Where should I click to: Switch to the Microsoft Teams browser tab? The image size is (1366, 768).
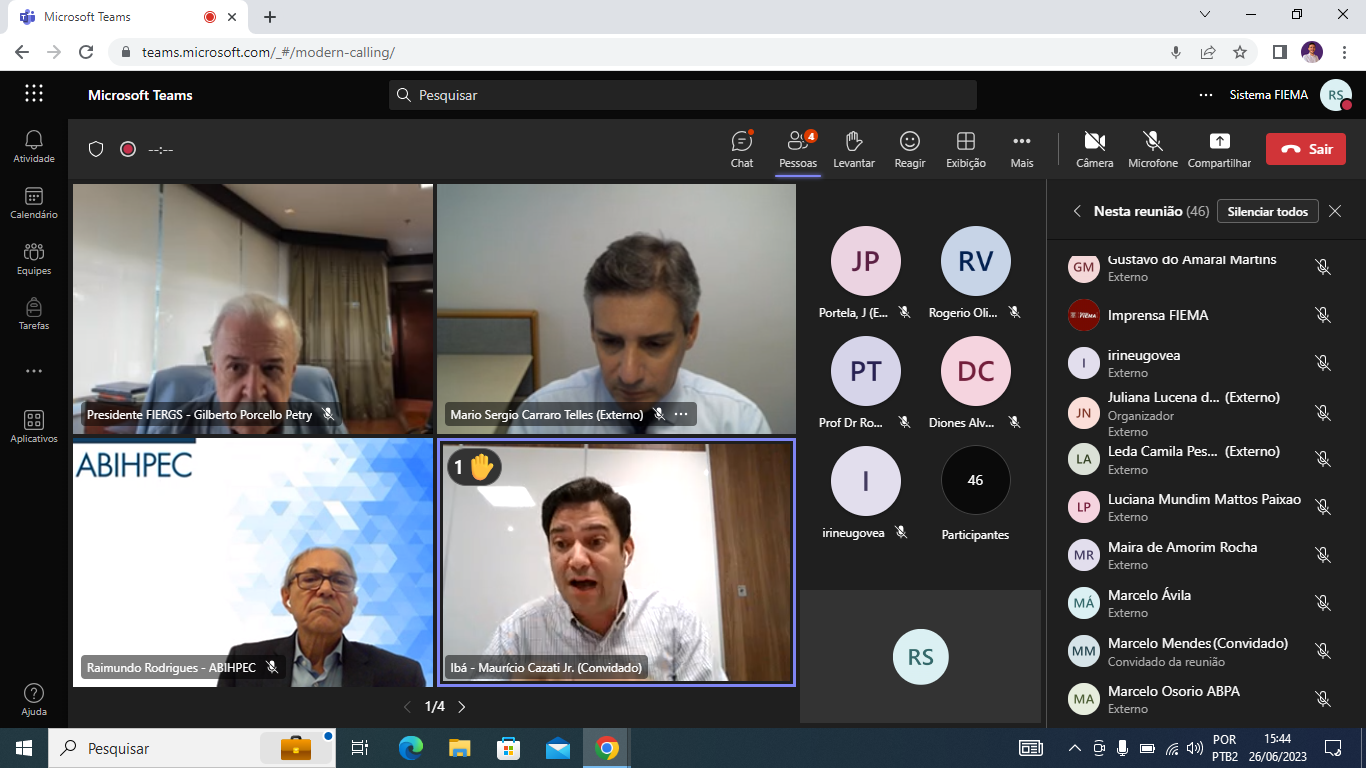[128, 17]
